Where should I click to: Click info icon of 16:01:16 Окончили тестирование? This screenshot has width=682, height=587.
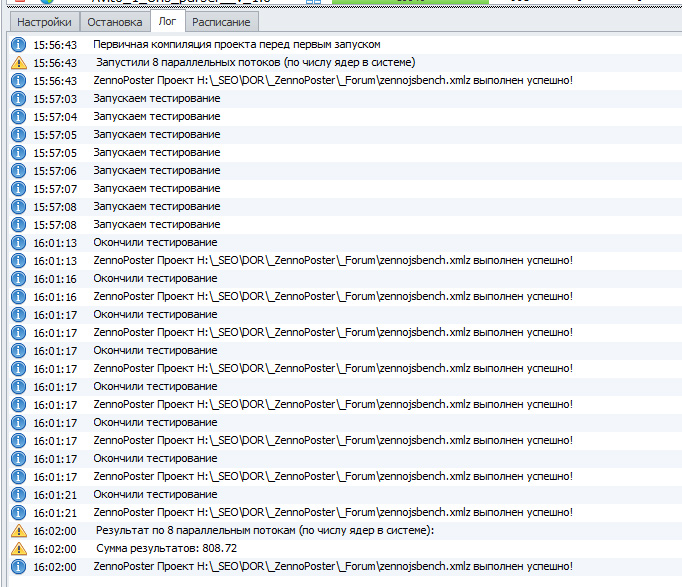tap(18, 279)
